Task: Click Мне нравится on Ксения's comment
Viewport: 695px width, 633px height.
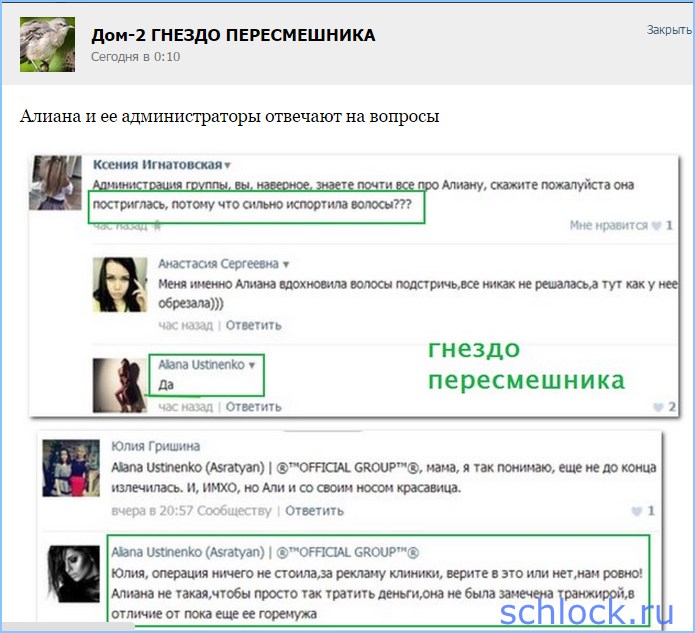Action: (x=609, y=225)
